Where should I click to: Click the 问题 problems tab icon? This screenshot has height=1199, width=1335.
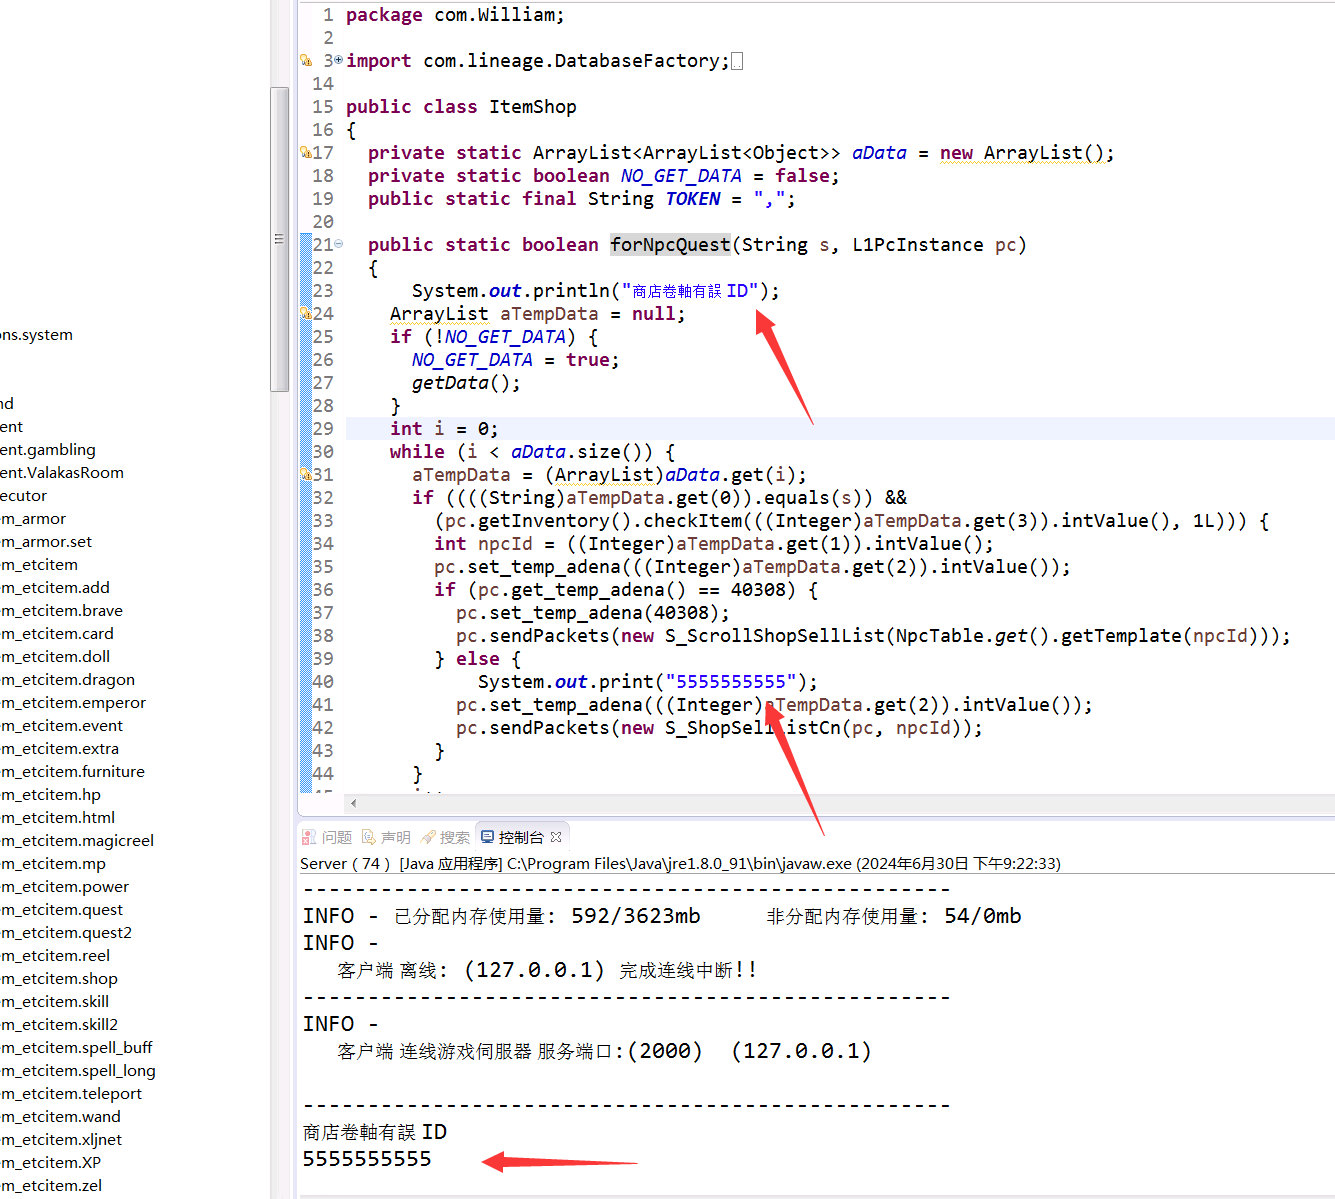coord(309,837)
